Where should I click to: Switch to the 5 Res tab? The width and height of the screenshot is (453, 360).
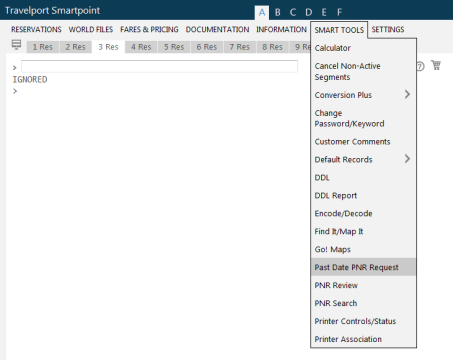[174, 47]
